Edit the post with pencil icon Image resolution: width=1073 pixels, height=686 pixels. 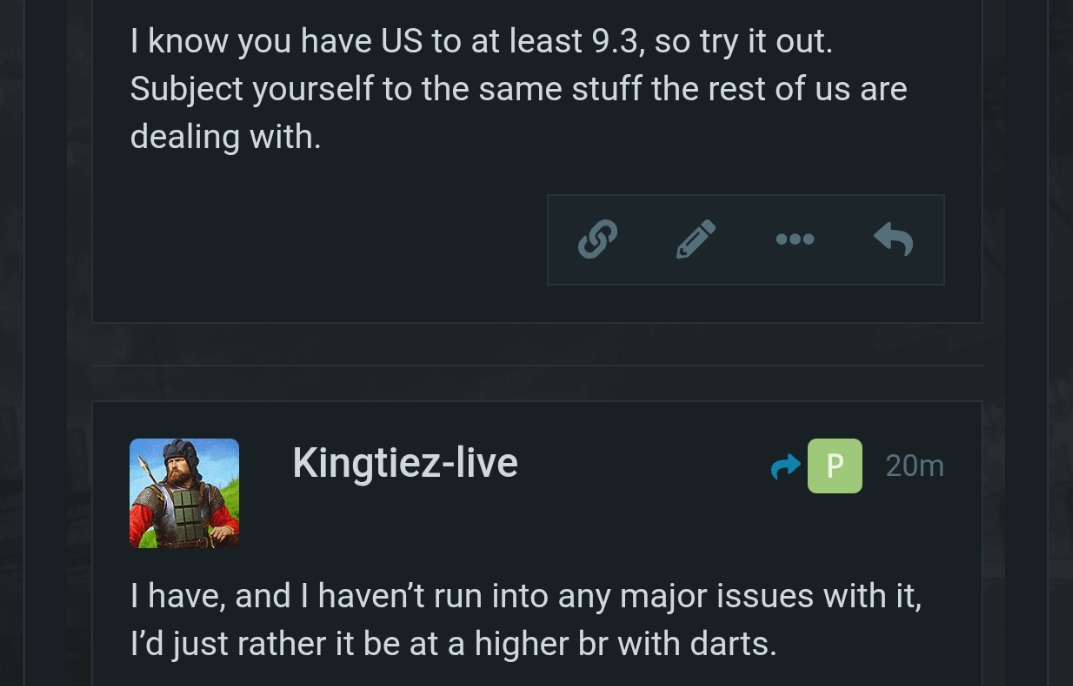pyautogui.click(x=696, y=239)
